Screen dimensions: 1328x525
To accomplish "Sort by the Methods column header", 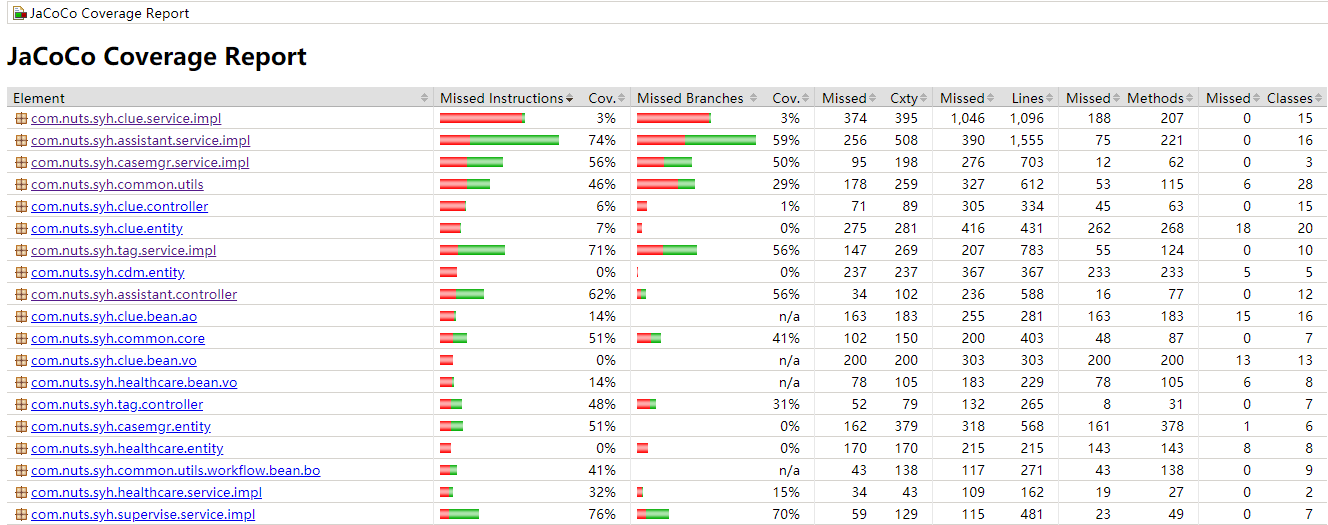I will point(1160,98).
